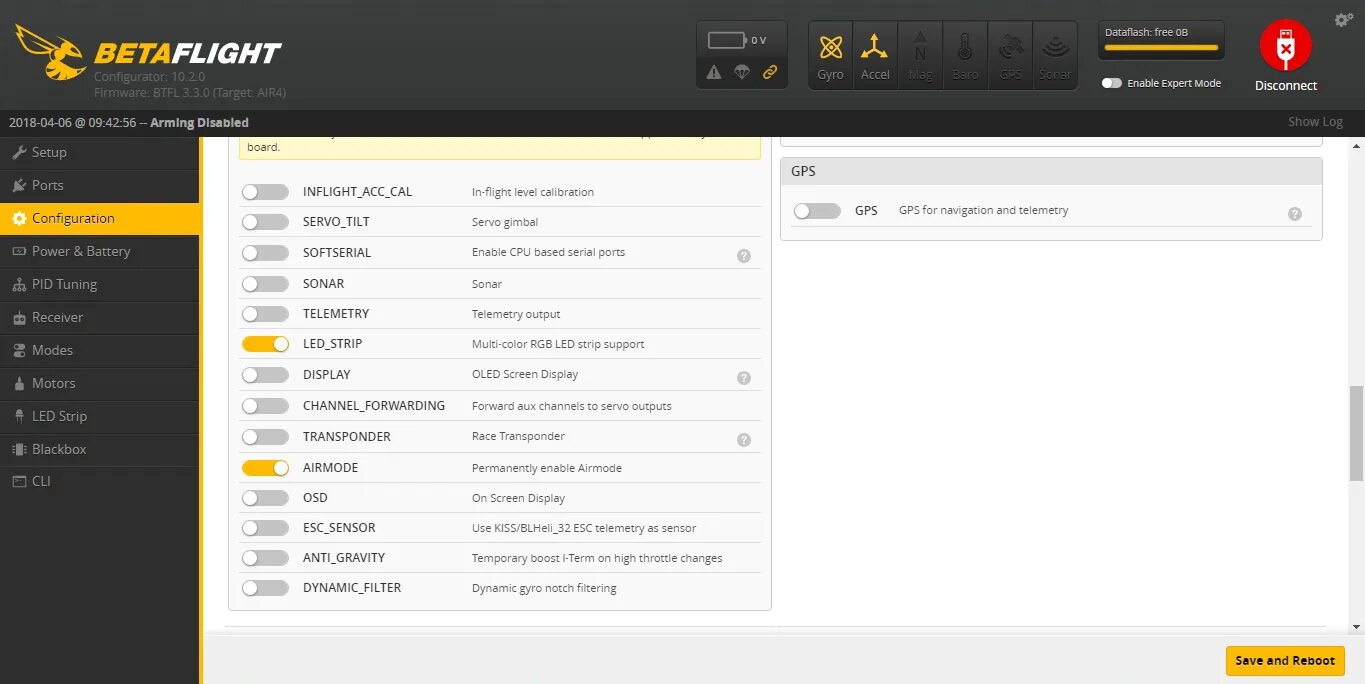Disable AIRMODE toggle

265,468
